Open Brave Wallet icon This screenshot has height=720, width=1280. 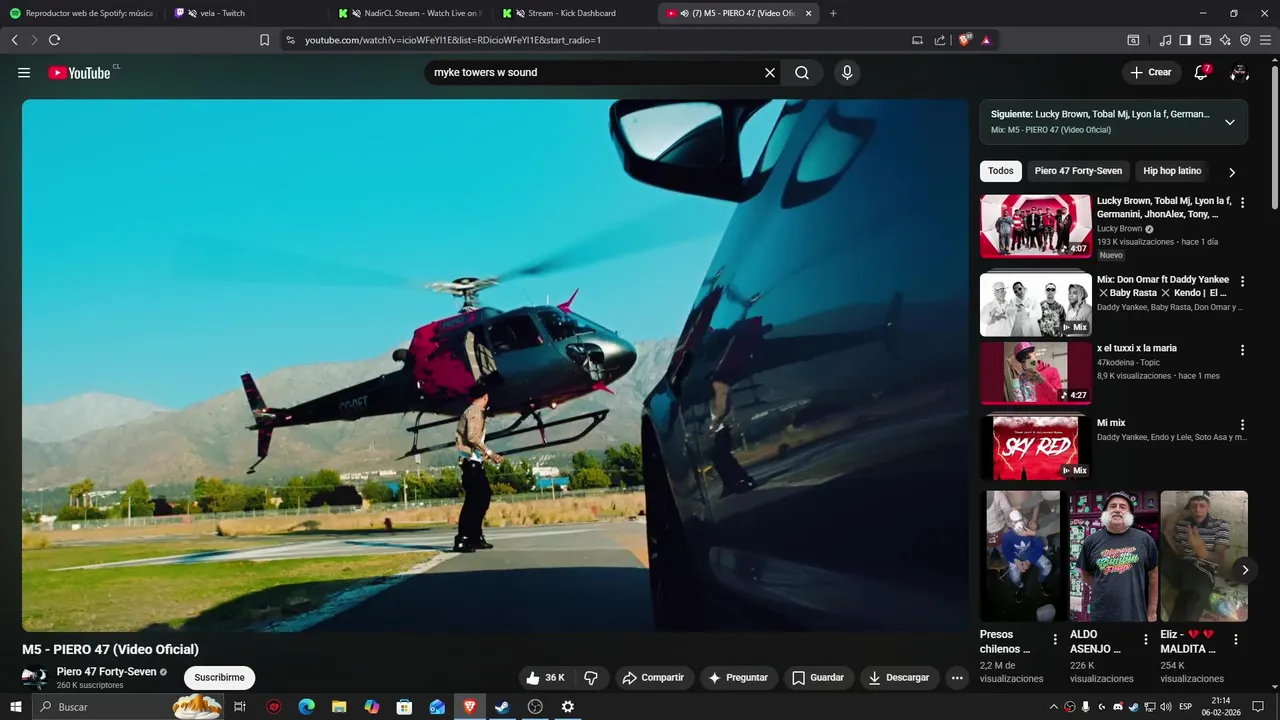(1205, 40)
